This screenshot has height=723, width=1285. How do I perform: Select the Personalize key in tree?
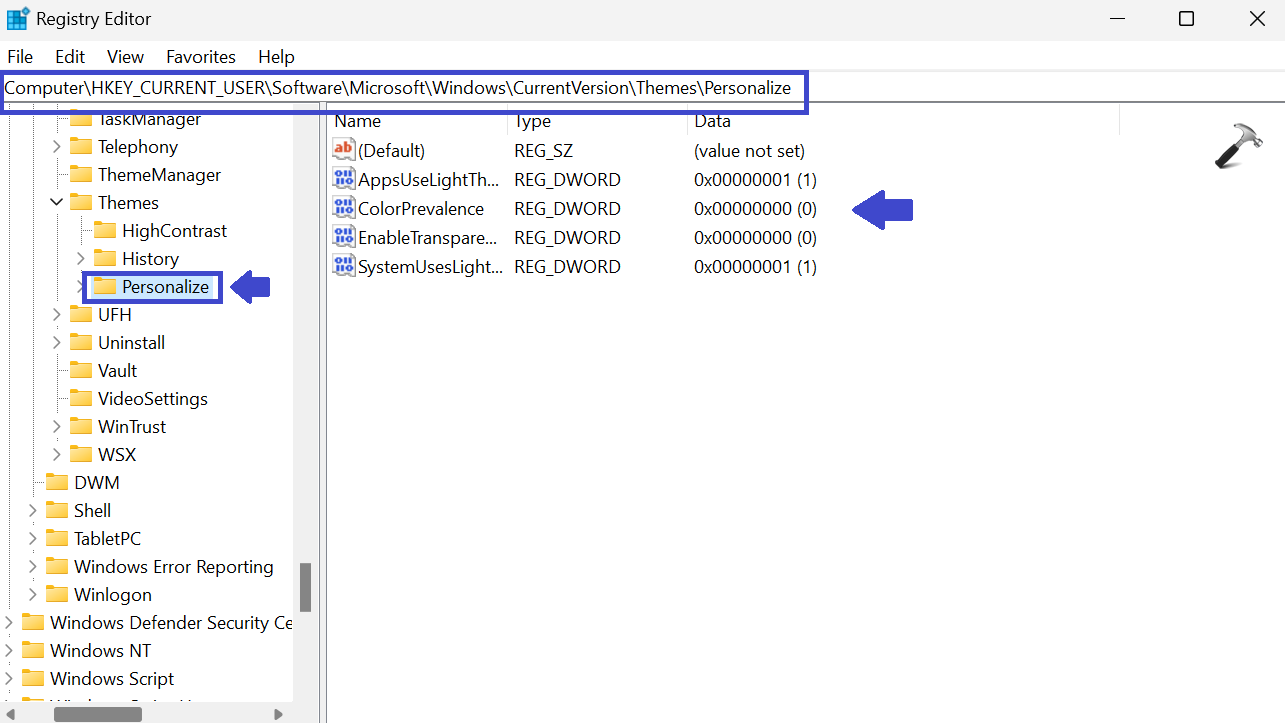[165, 287]
